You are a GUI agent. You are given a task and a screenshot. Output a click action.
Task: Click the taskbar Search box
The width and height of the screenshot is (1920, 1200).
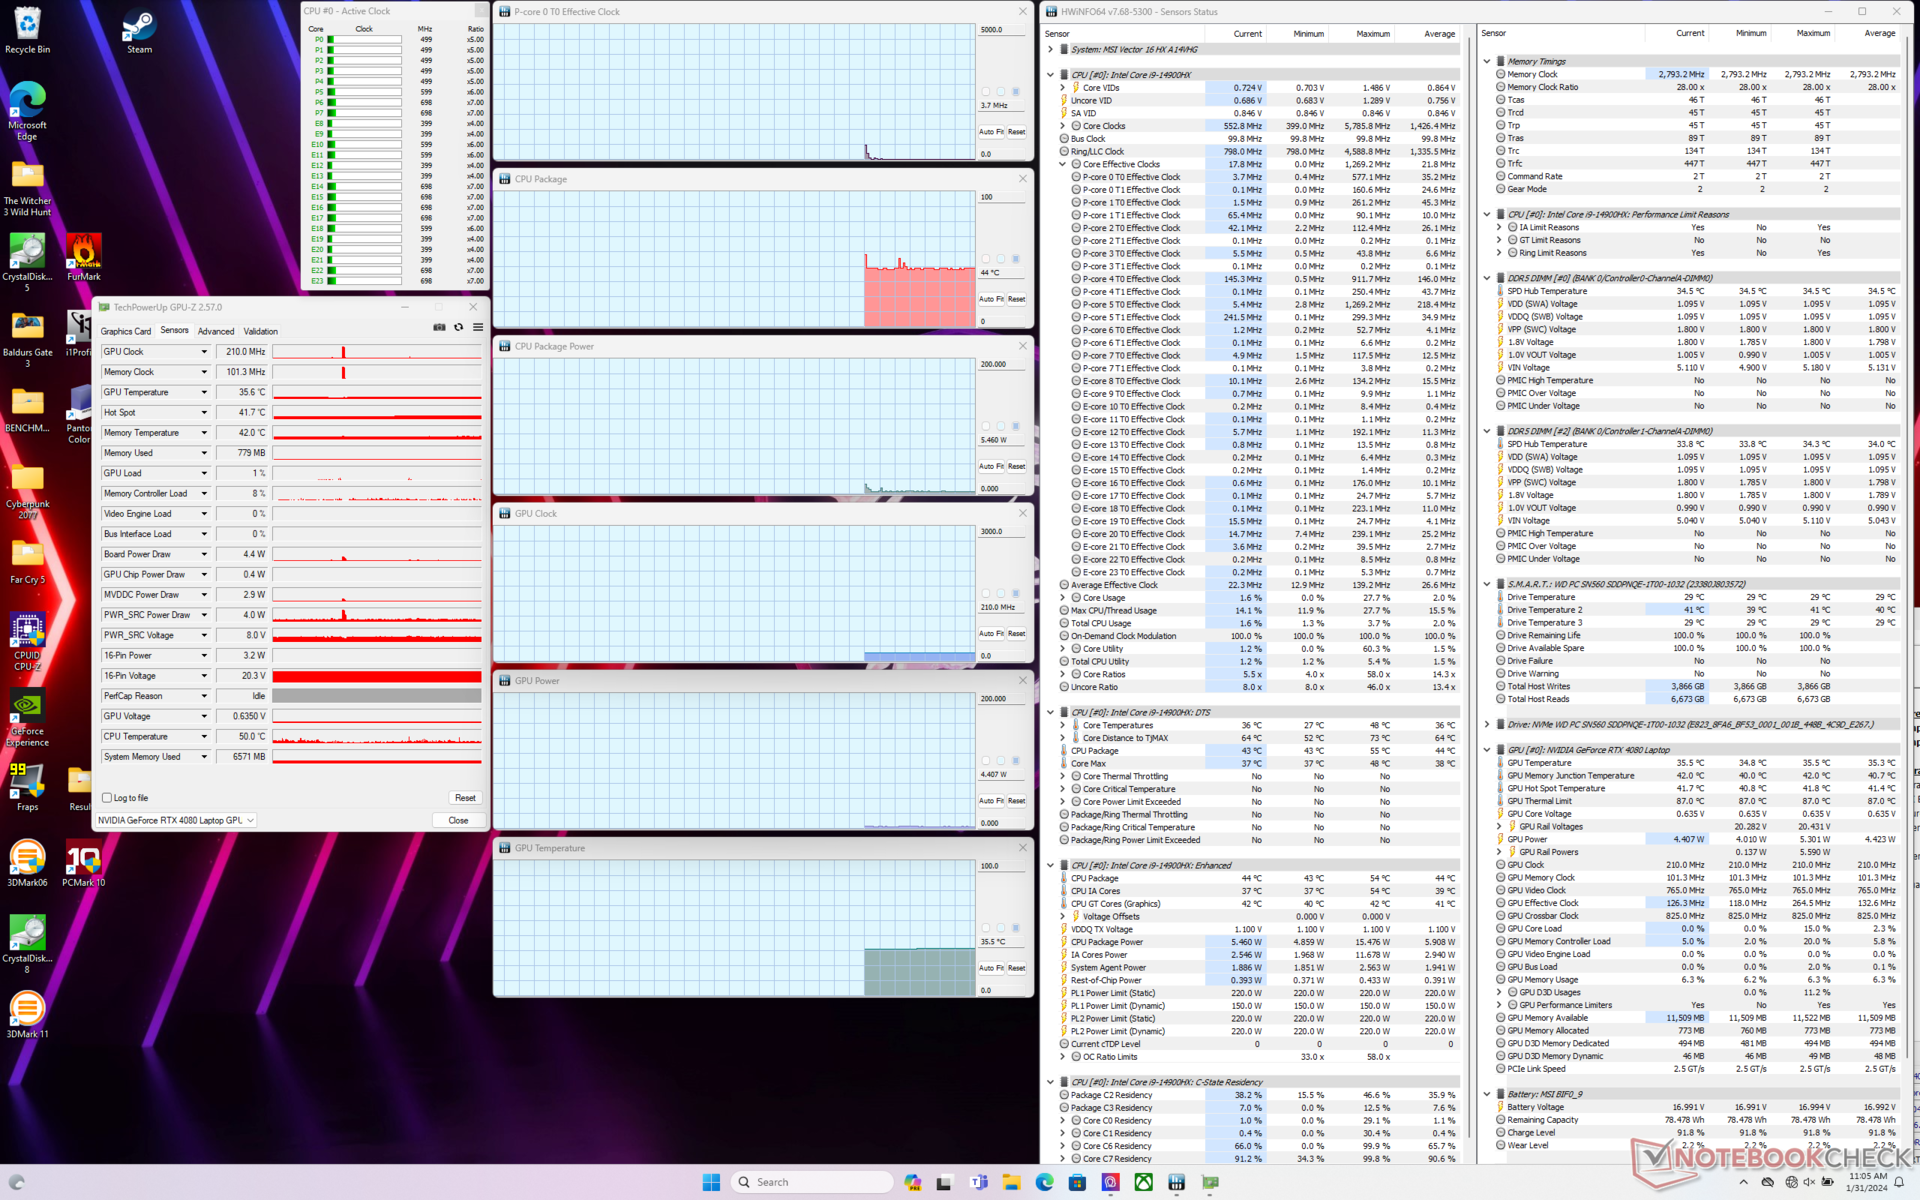click(811, 1182)
